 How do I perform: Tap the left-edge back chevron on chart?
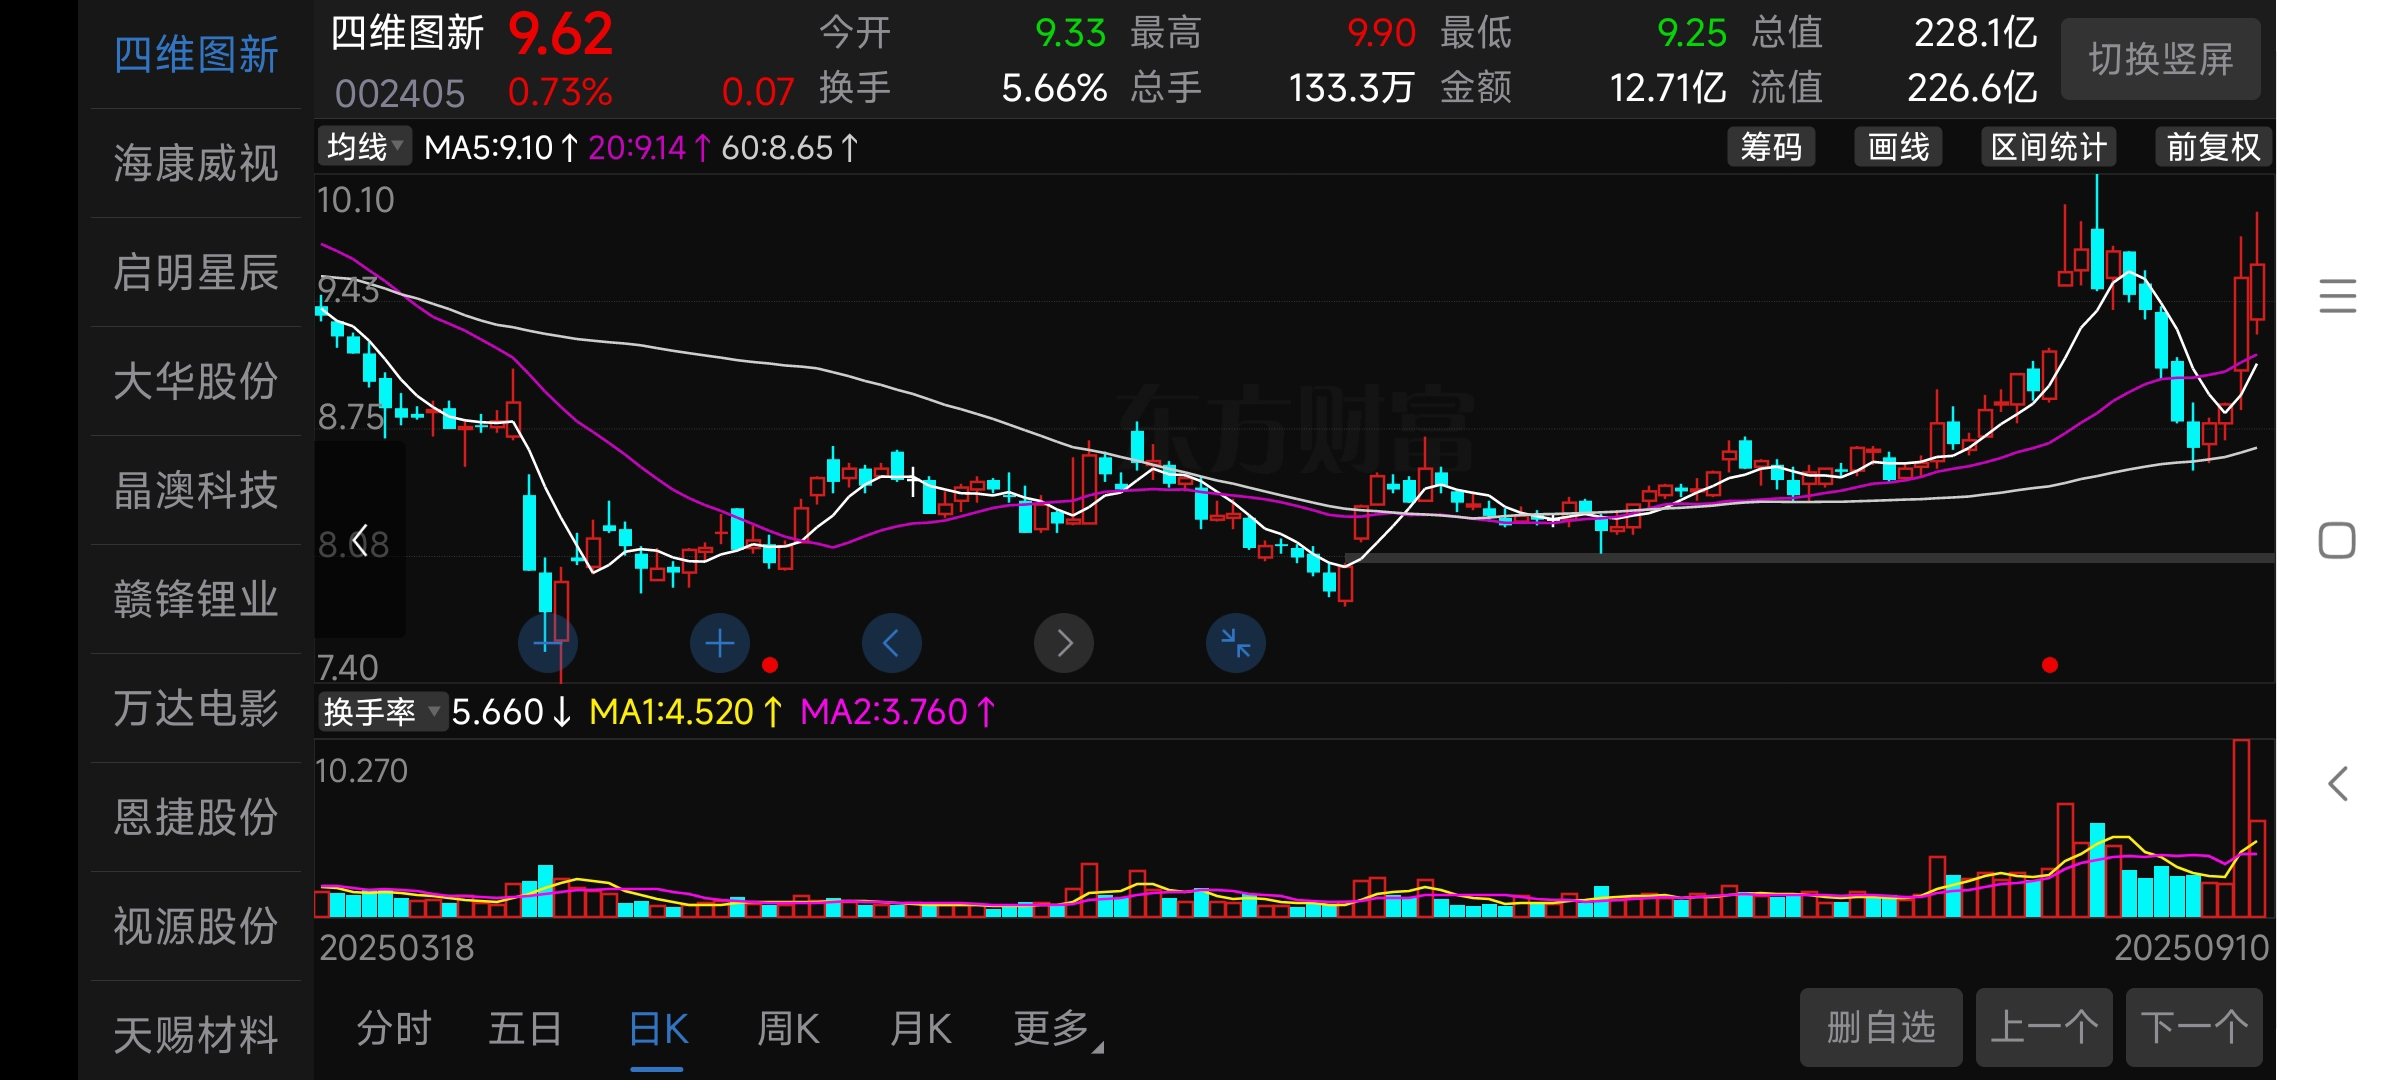pyautogui.click(x=361, y=539)
